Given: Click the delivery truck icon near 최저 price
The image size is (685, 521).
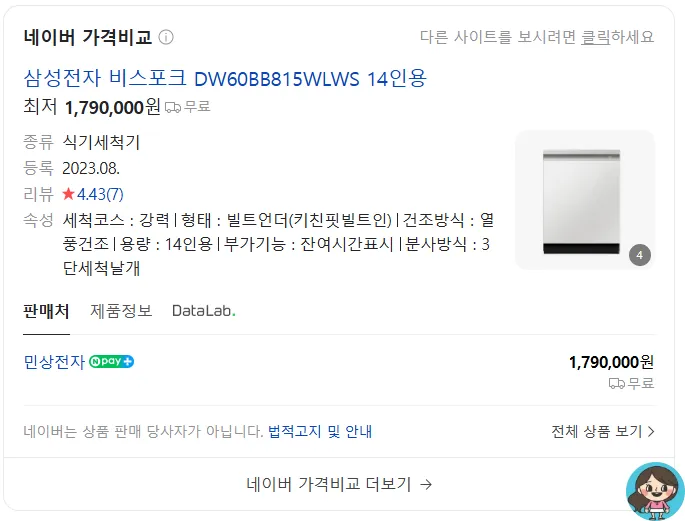Looking at the screenshot, I should pos(173,107).
